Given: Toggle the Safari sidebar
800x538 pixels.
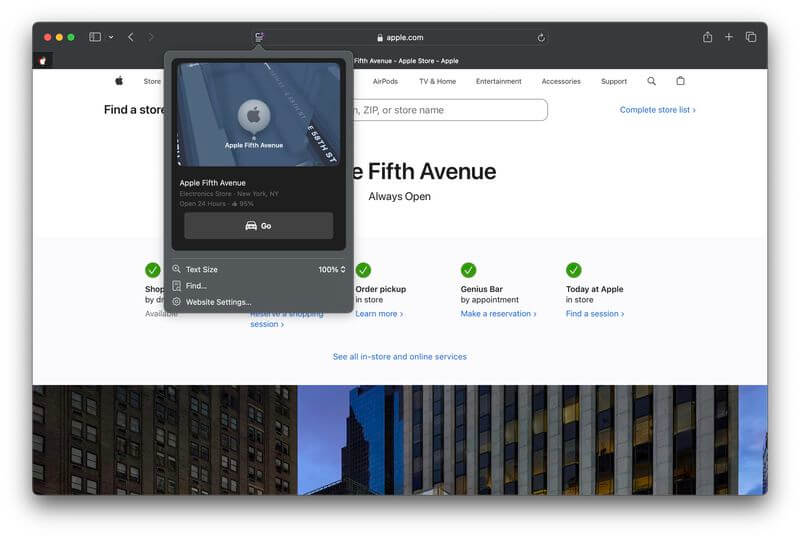Looking at the screenshot, I should (95, 37).
